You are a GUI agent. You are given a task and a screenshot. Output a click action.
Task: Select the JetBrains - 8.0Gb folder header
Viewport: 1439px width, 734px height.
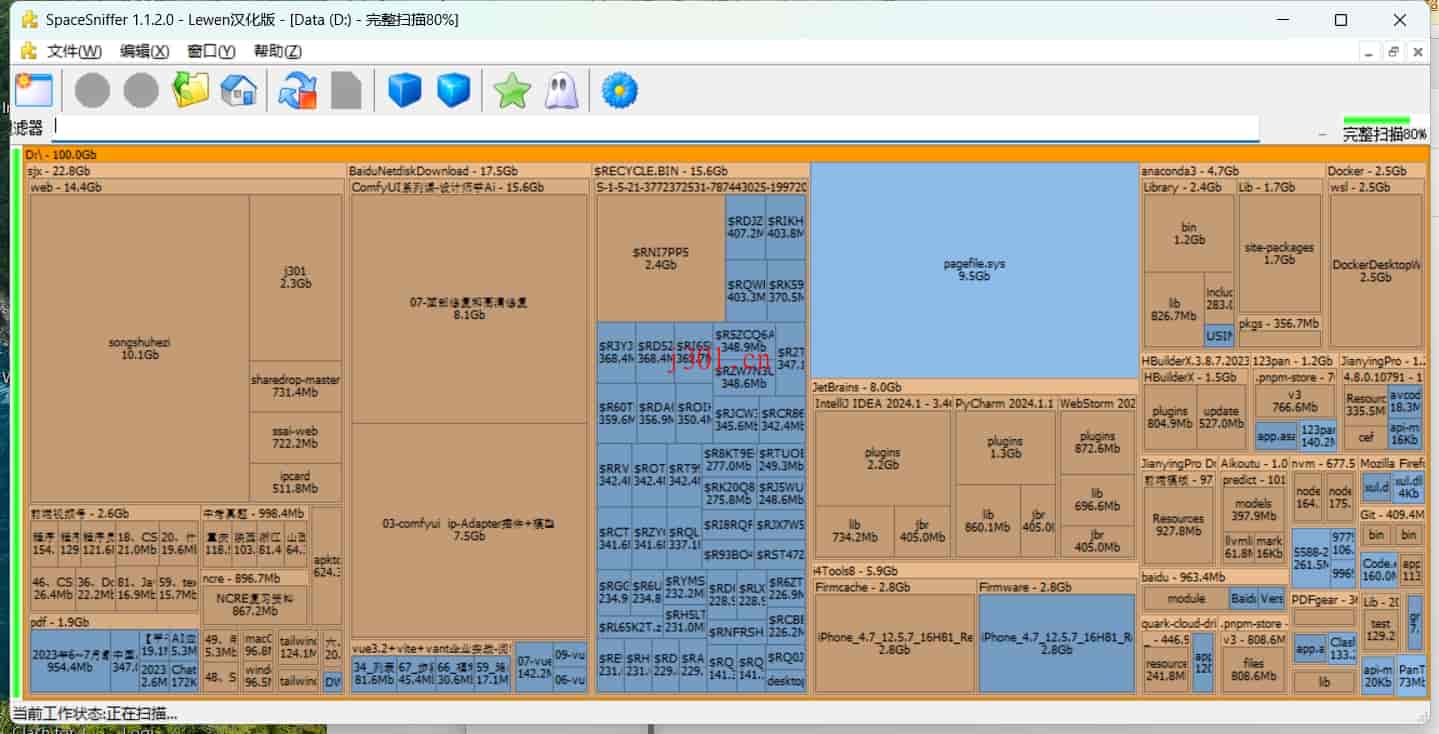(x=975, y=387)
